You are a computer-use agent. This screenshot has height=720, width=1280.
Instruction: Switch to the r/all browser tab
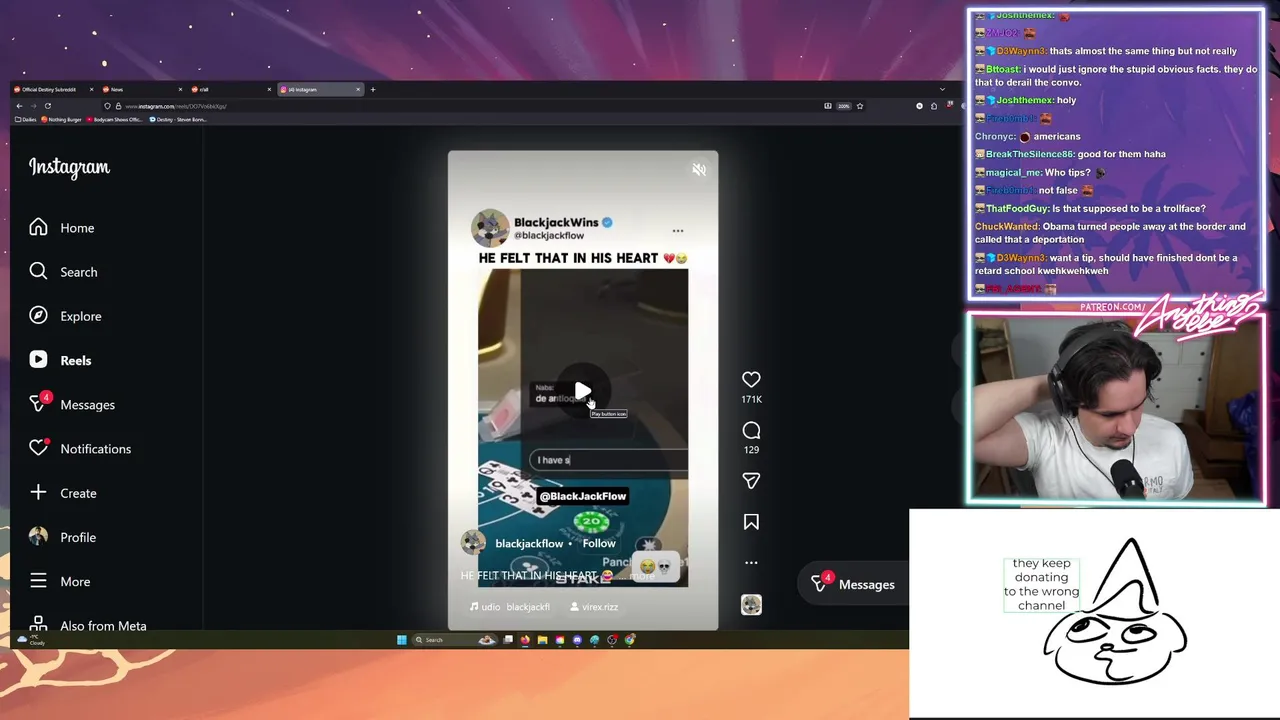[231, 89]
